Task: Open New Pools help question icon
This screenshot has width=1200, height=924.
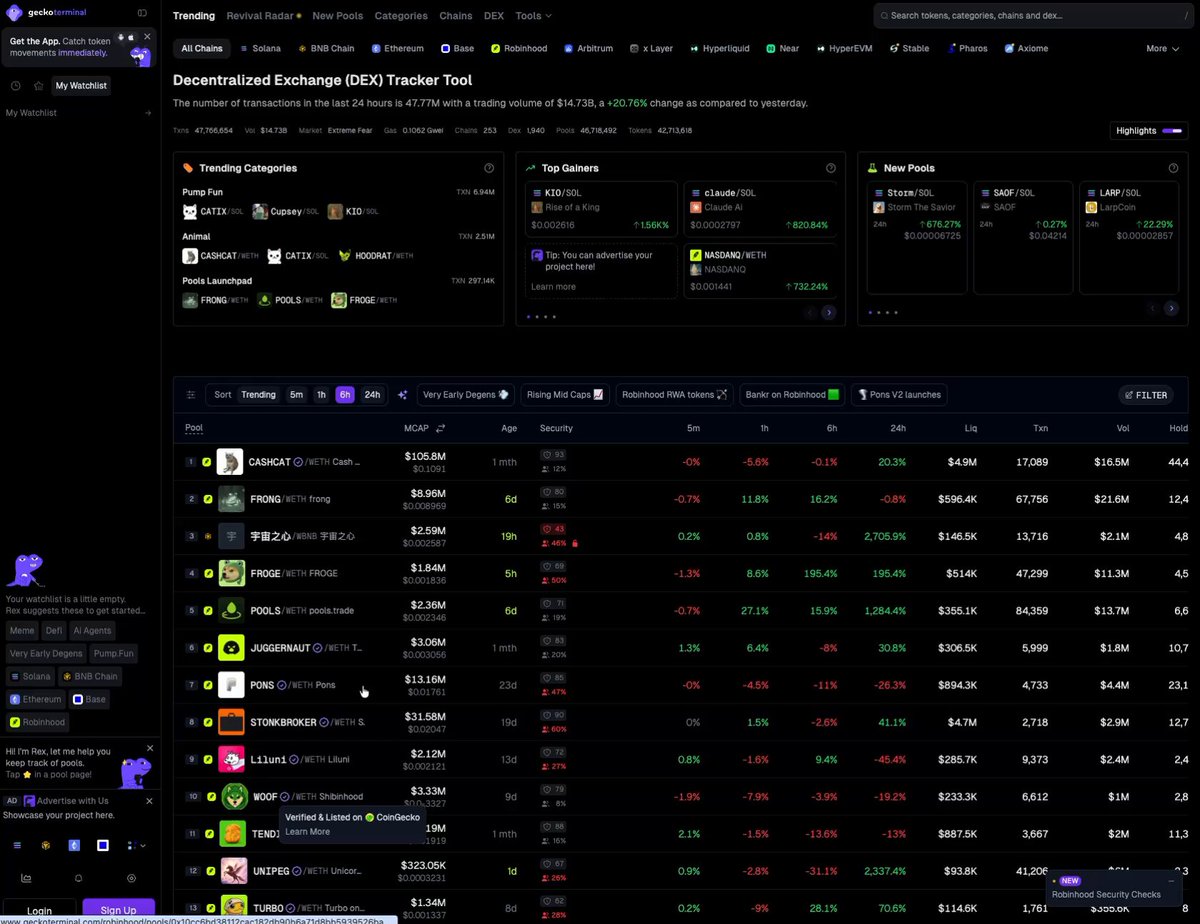Action: pyautogui.click(x=1173, y=168)
